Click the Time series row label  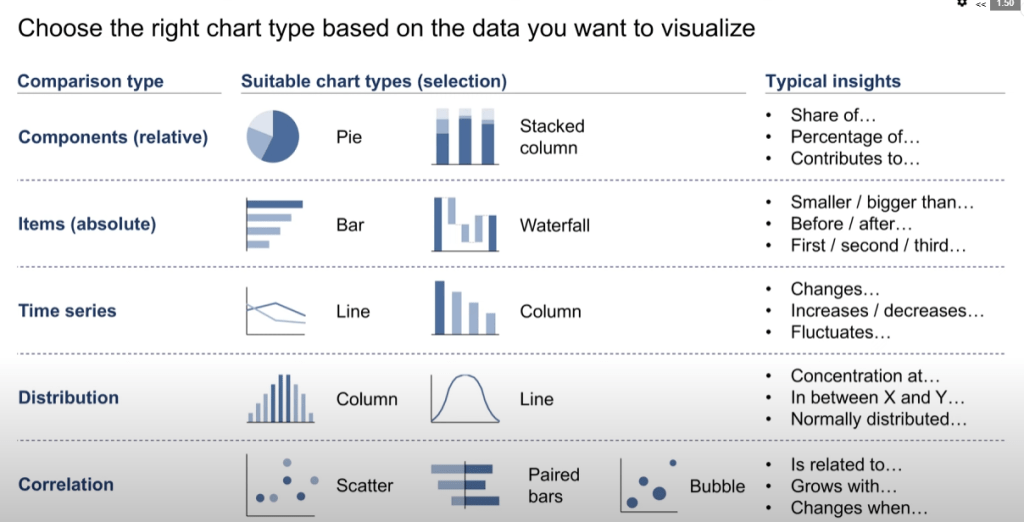point(67,311)
